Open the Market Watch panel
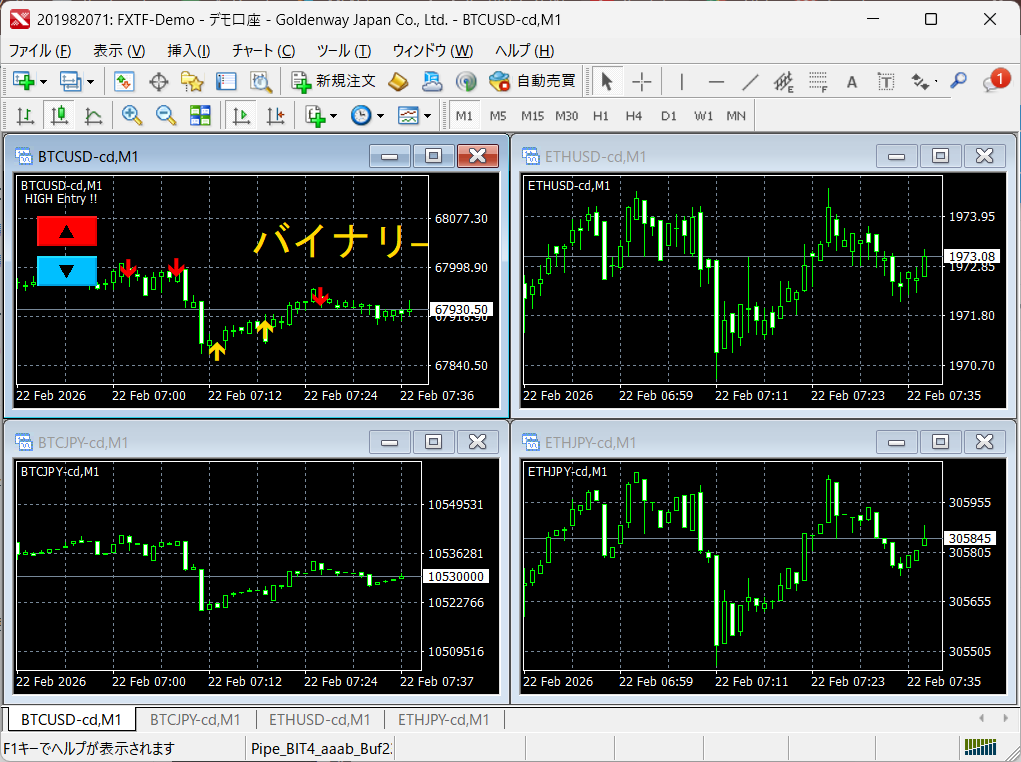This screenshot has height=762, width=1021. click(x=124, y=81)
